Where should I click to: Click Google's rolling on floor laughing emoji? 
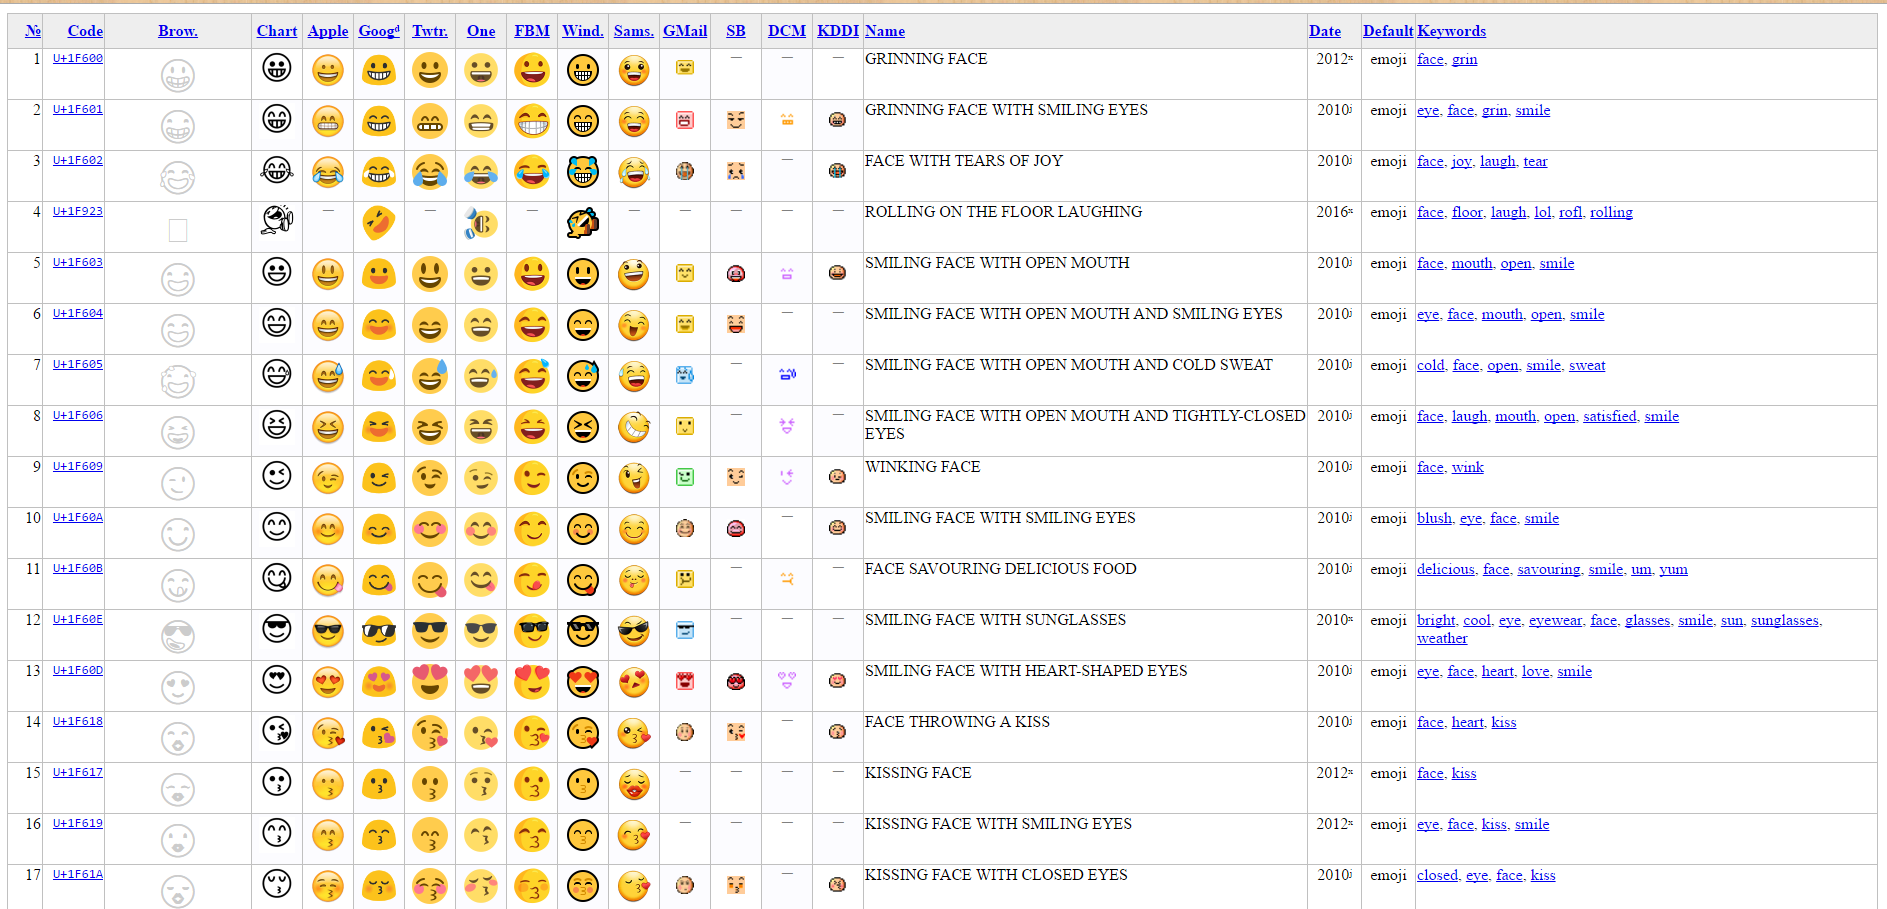[x=378, y=222]
